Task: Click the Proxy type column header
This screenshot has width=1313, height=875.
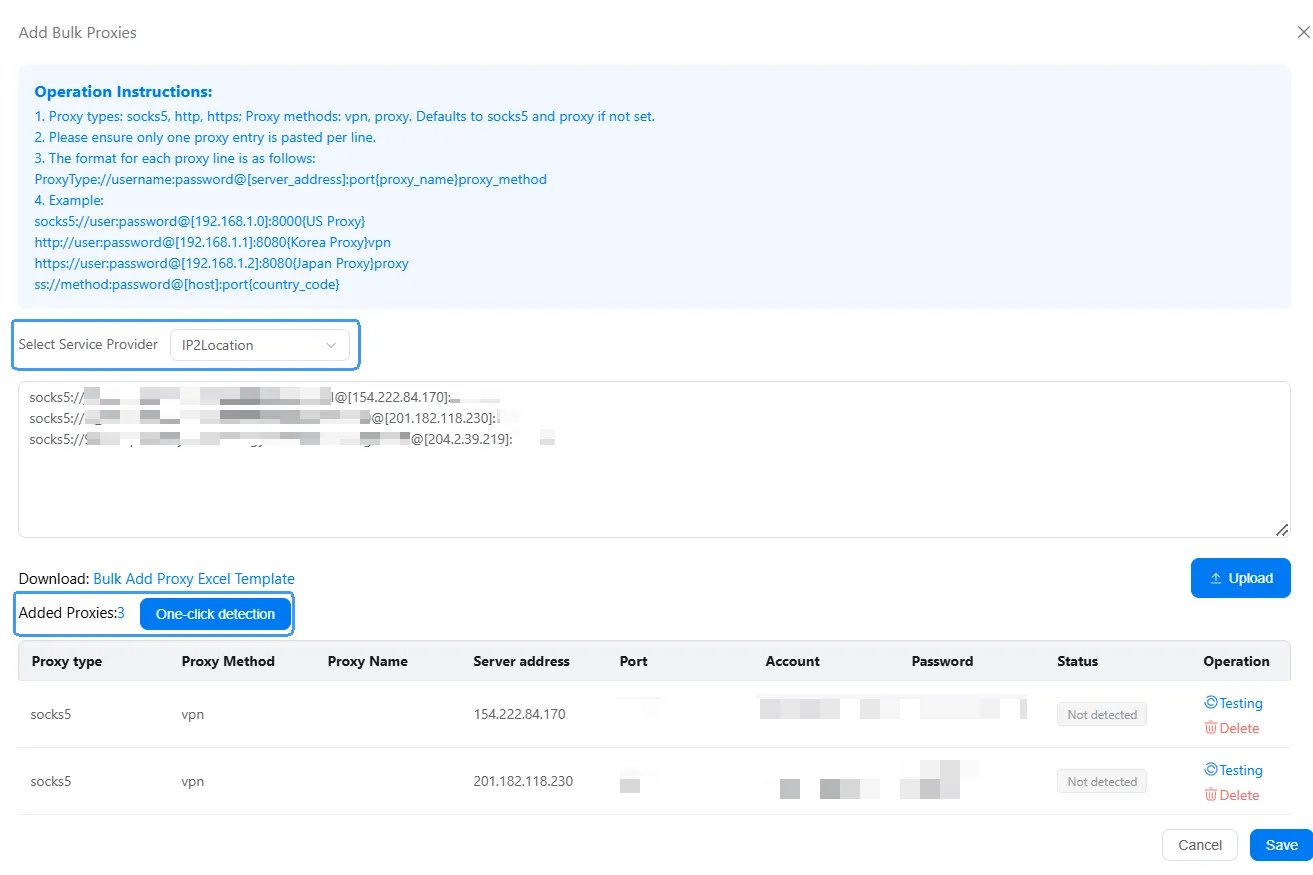Action: point(67,661)
